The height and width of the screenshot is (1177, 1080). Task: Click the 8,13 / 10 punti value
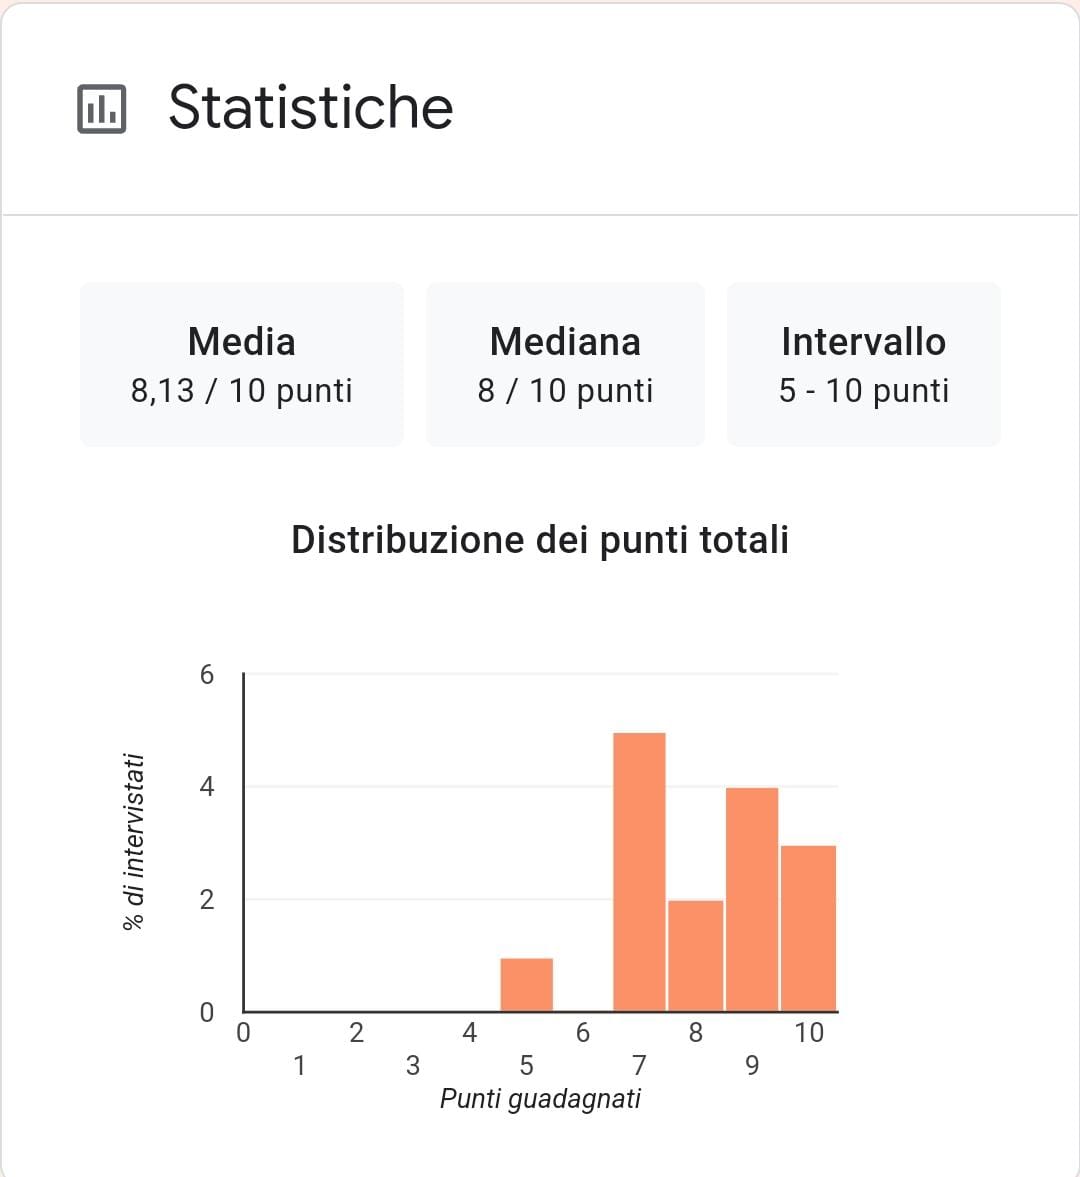(x=242, y=391)
